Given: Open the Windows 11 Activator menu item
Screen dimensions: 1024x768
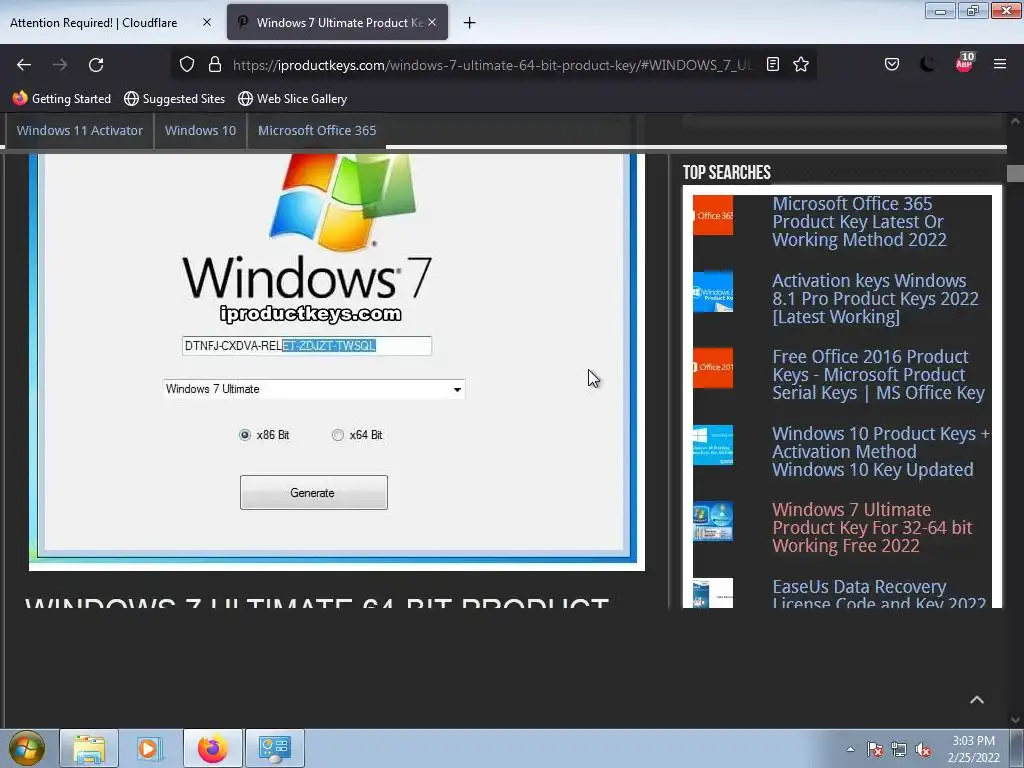Looking at the screenshot, I should coord(80,131).
